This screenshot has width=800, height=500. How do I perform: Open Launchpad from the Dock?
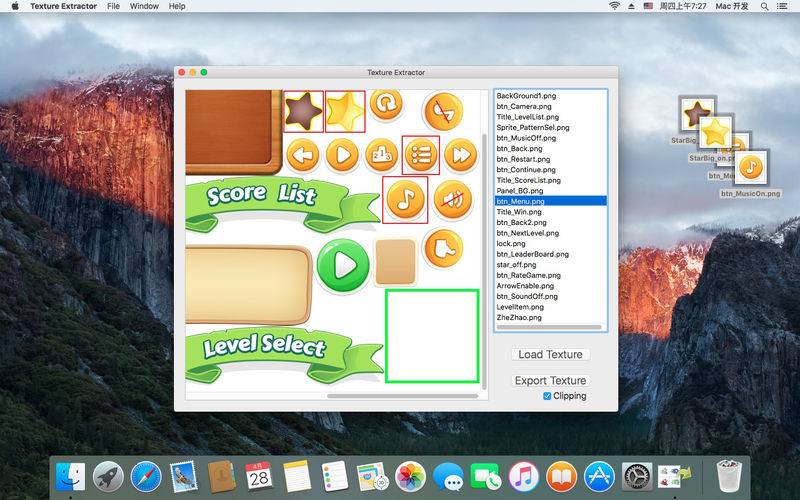(108, 477)
